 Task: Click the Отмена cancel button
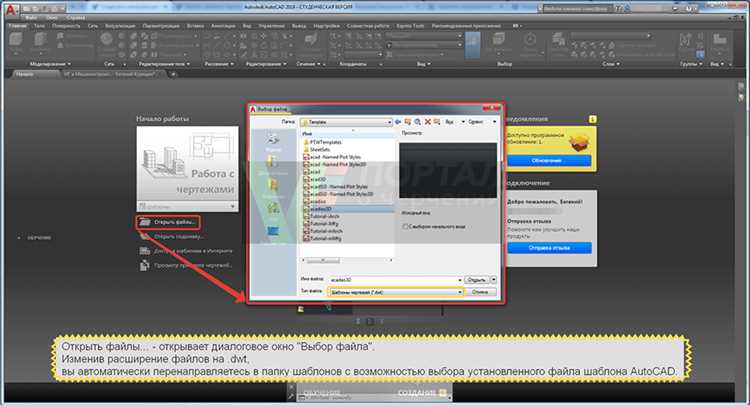click(x=479, y=293)
